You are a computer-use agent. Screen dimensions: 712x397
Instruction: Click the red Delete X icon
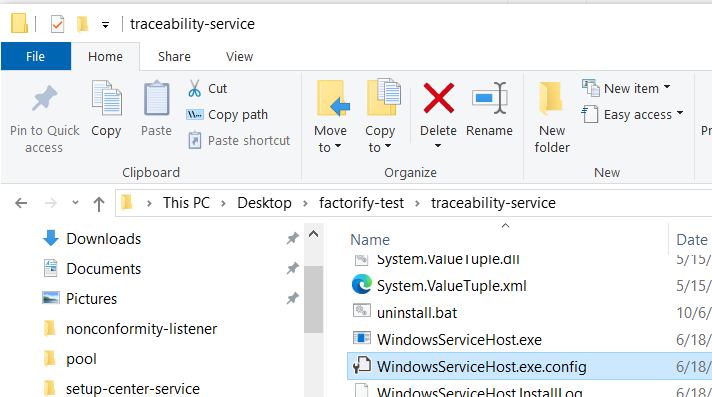pyautogui.click(x=438, y=98)
